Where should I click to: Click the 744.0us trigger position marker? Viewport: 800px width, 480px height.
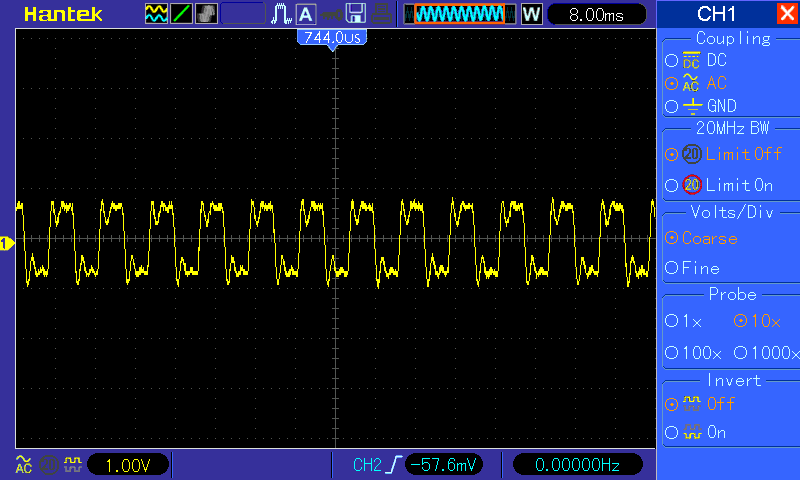pos(332,38)
